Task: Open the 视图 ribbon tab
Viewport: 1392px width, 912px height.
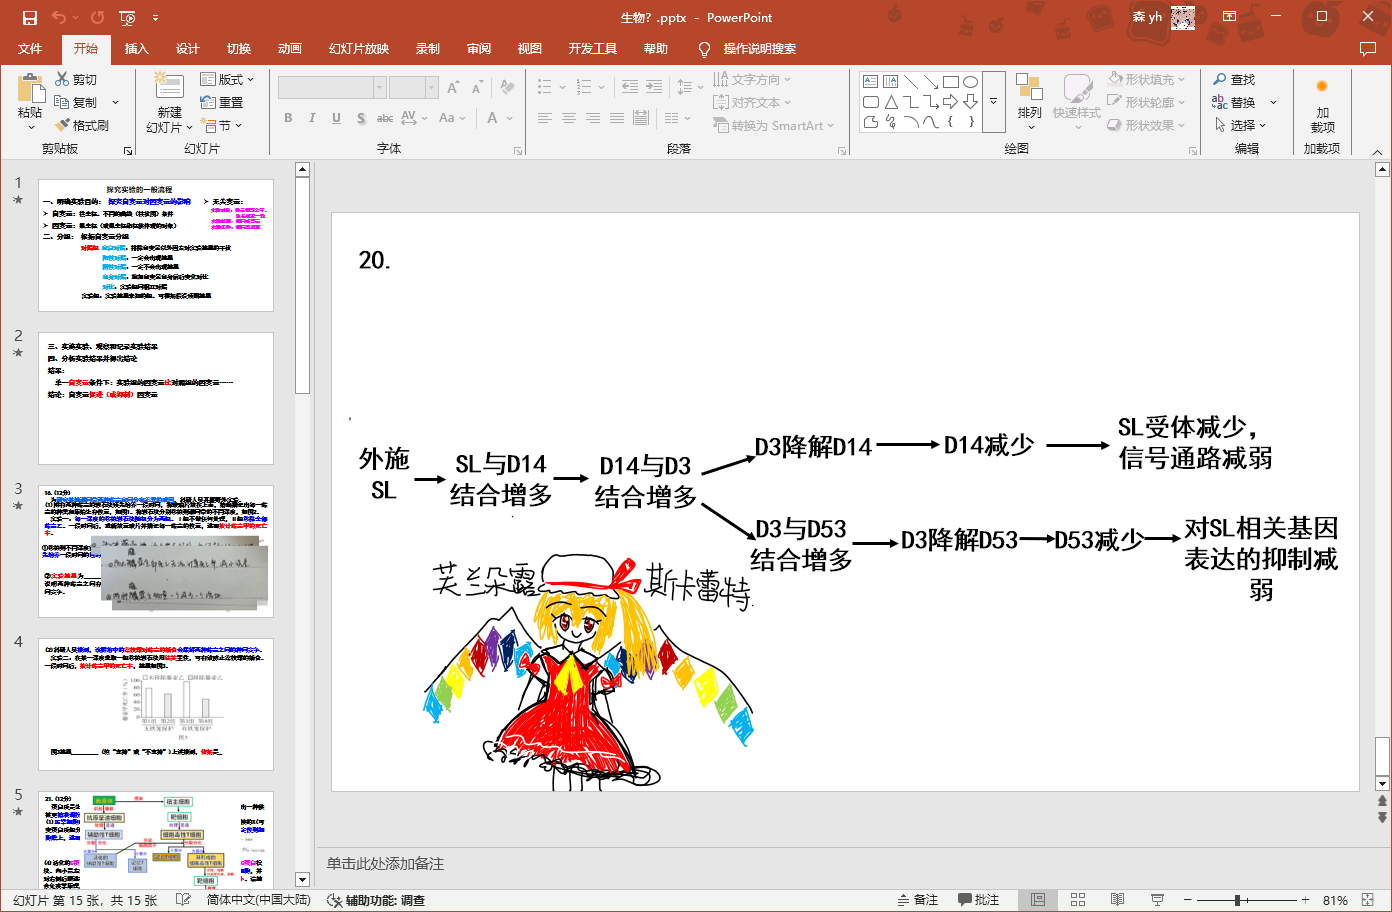Action: click(529, 48)
